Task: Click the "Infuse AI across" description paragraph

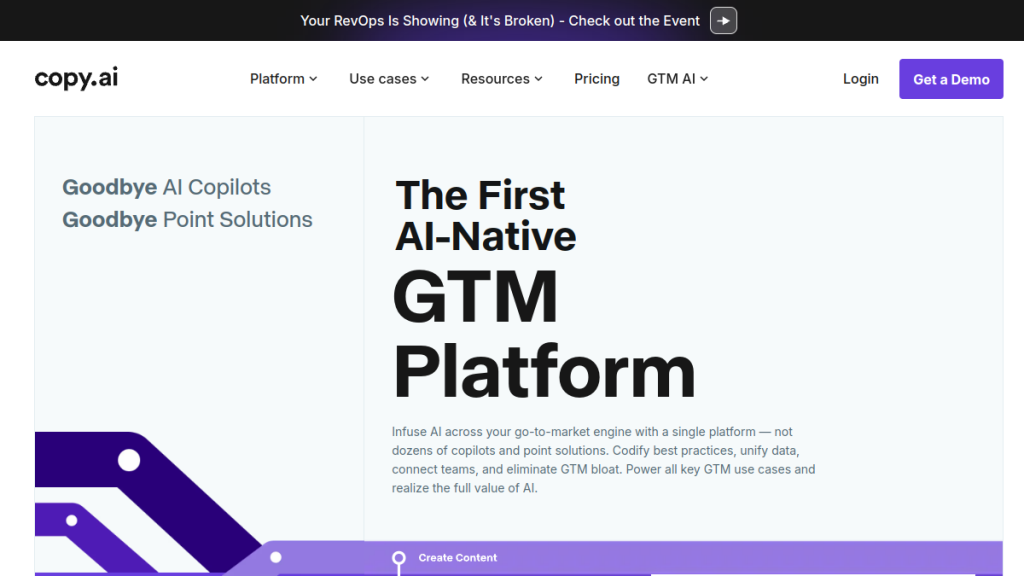Action: pyautogui.click(x=603, y=460)
